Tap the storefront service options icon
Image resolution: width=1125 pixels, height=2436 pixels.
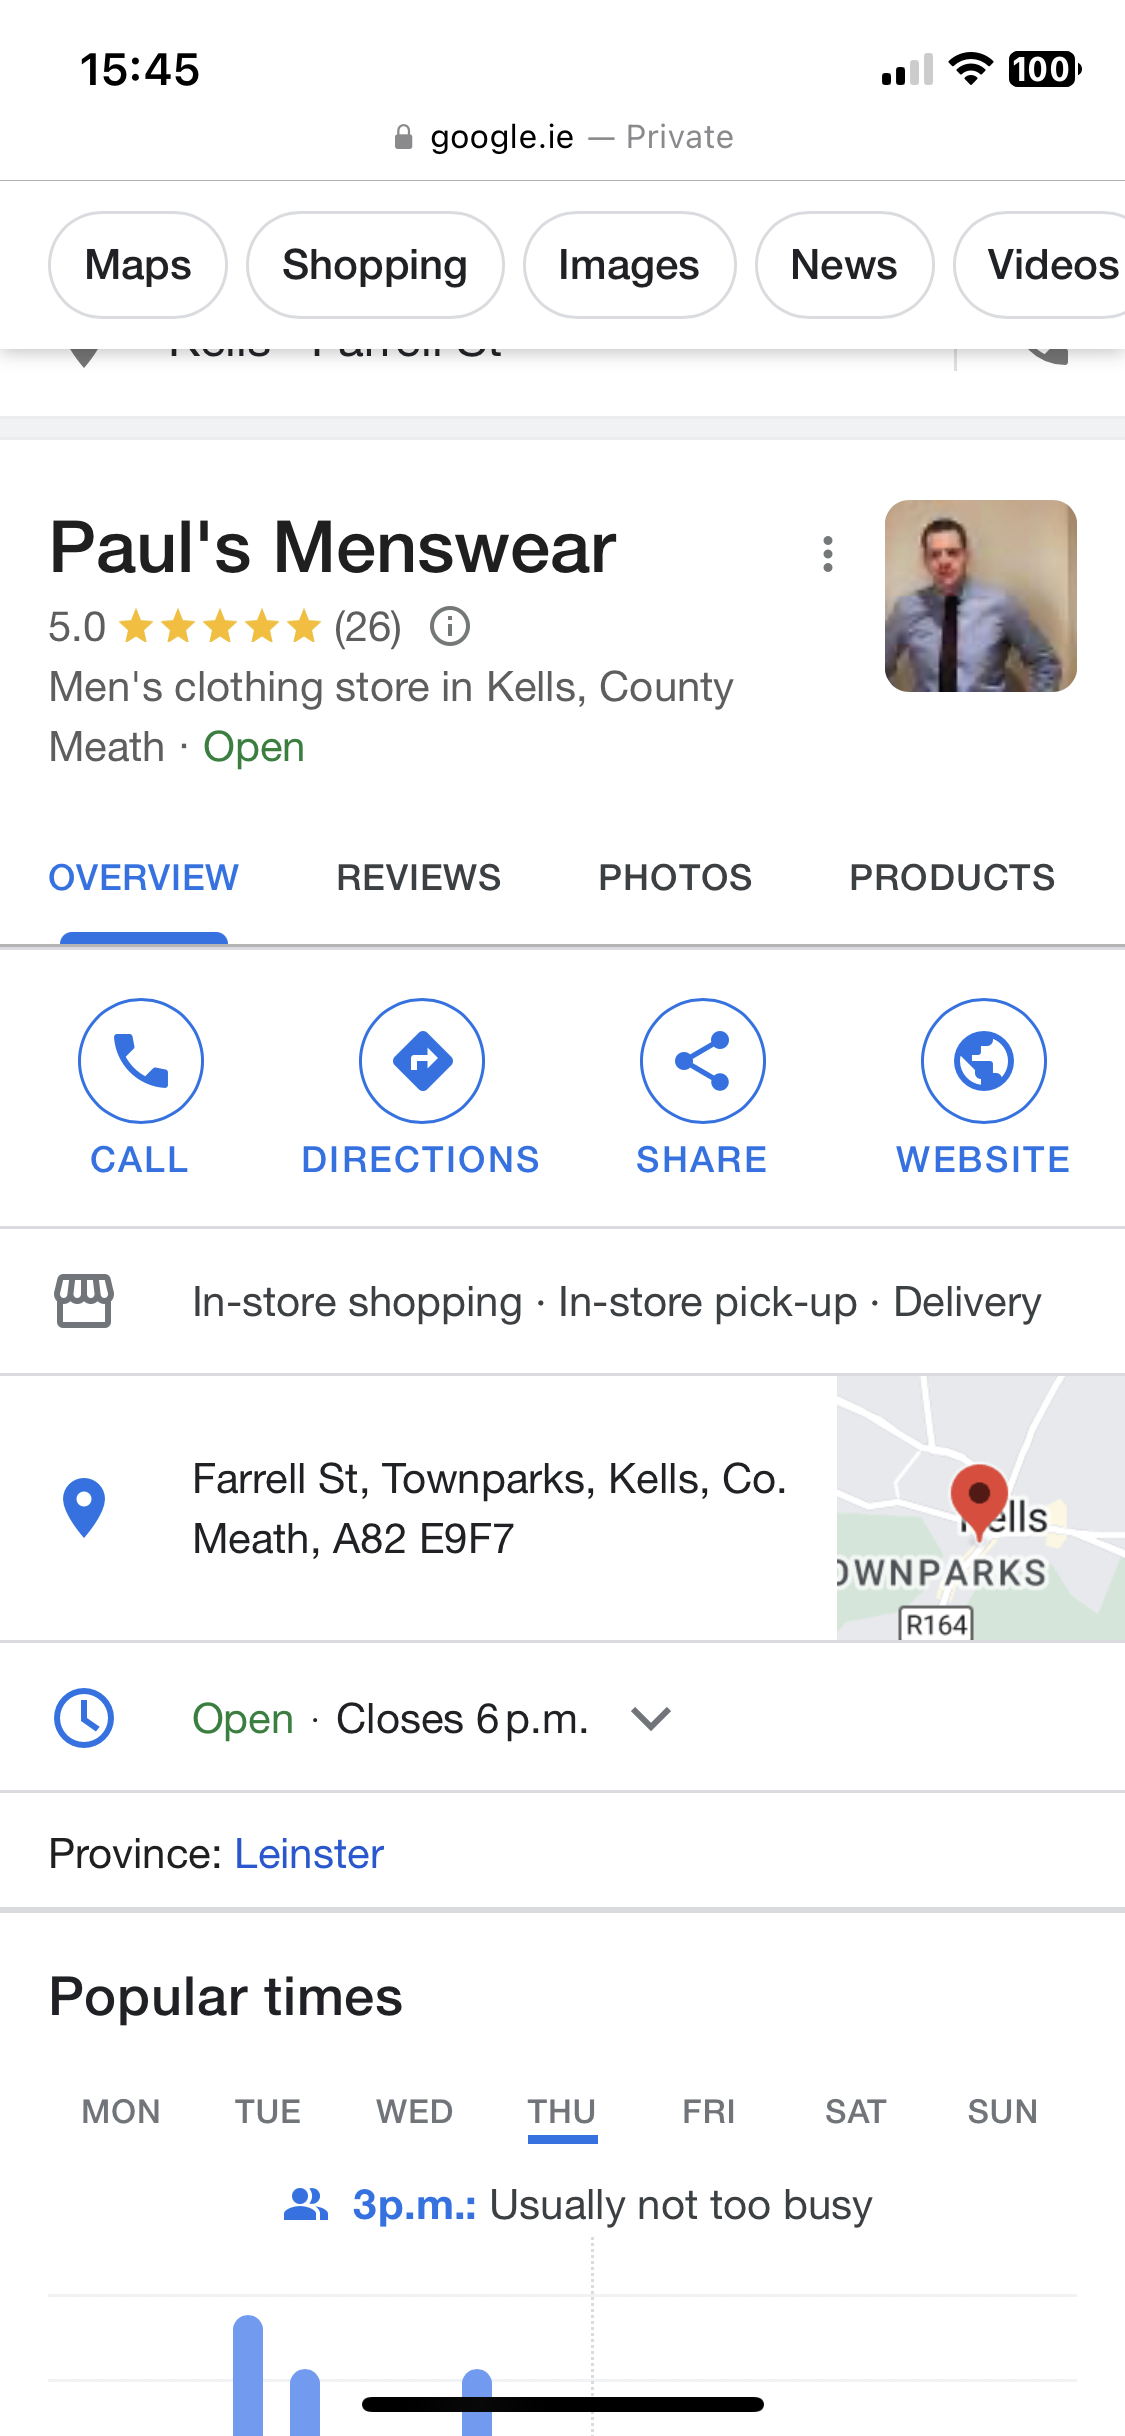[84, 1301]
